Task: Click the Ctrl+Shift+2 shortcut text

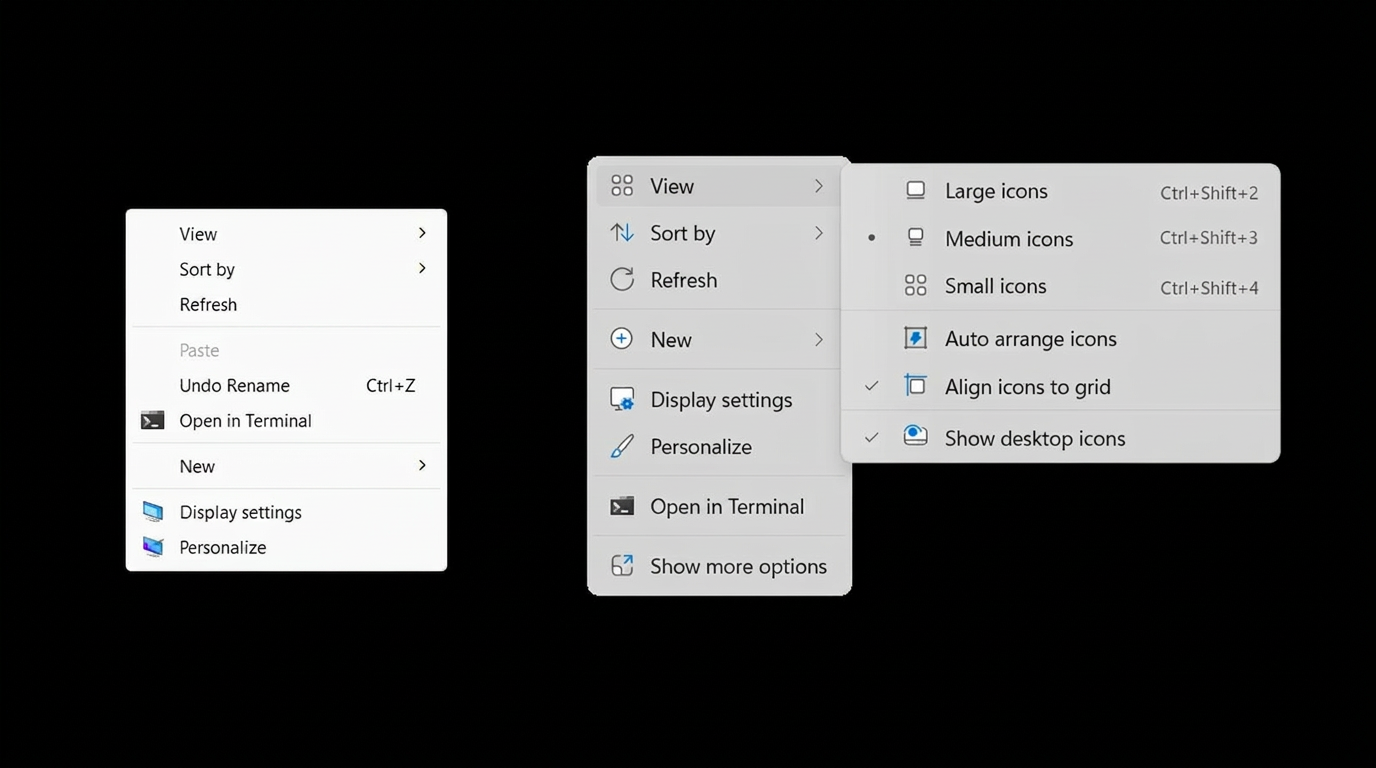Action: click(1209, 193)
